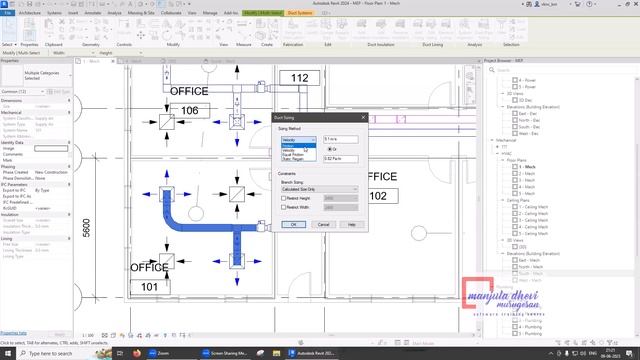Open the Branch Sizing dropdown

tap(320, 189)
